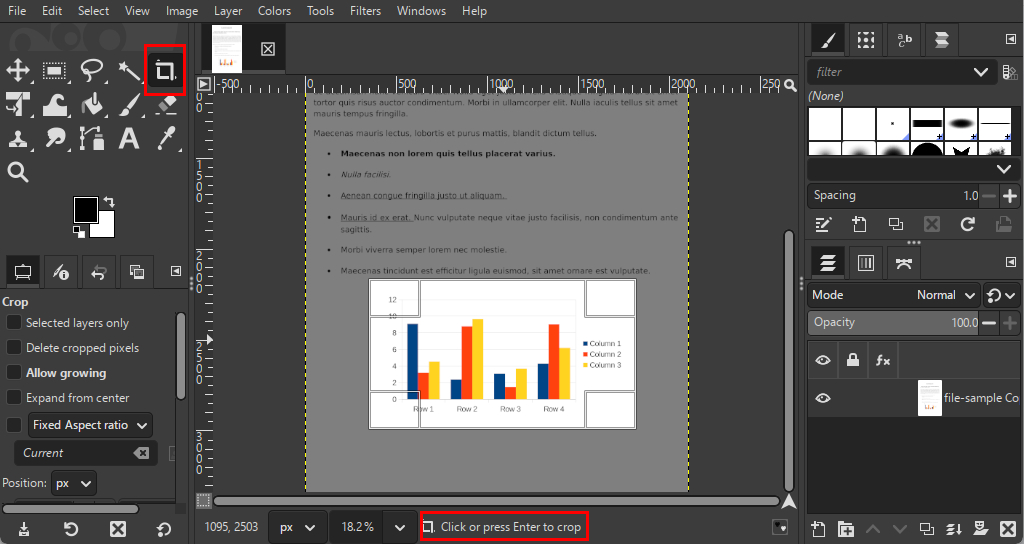
Task: Delete the selected layer
Action: 1008,528
